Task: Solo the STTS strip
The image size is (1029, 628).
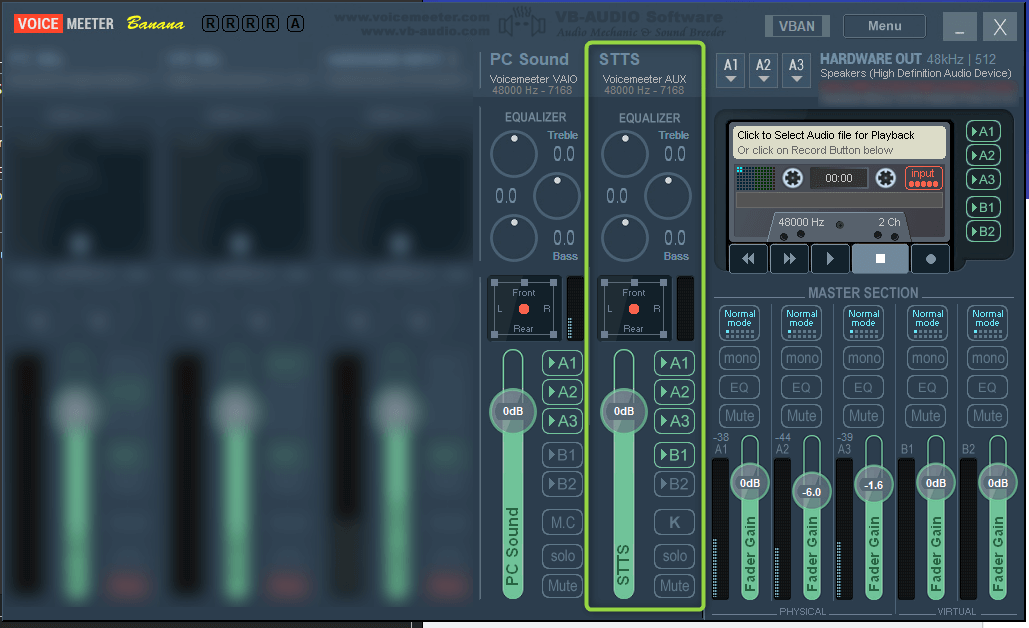Action: pyautogui.click(x=674, y=556)
